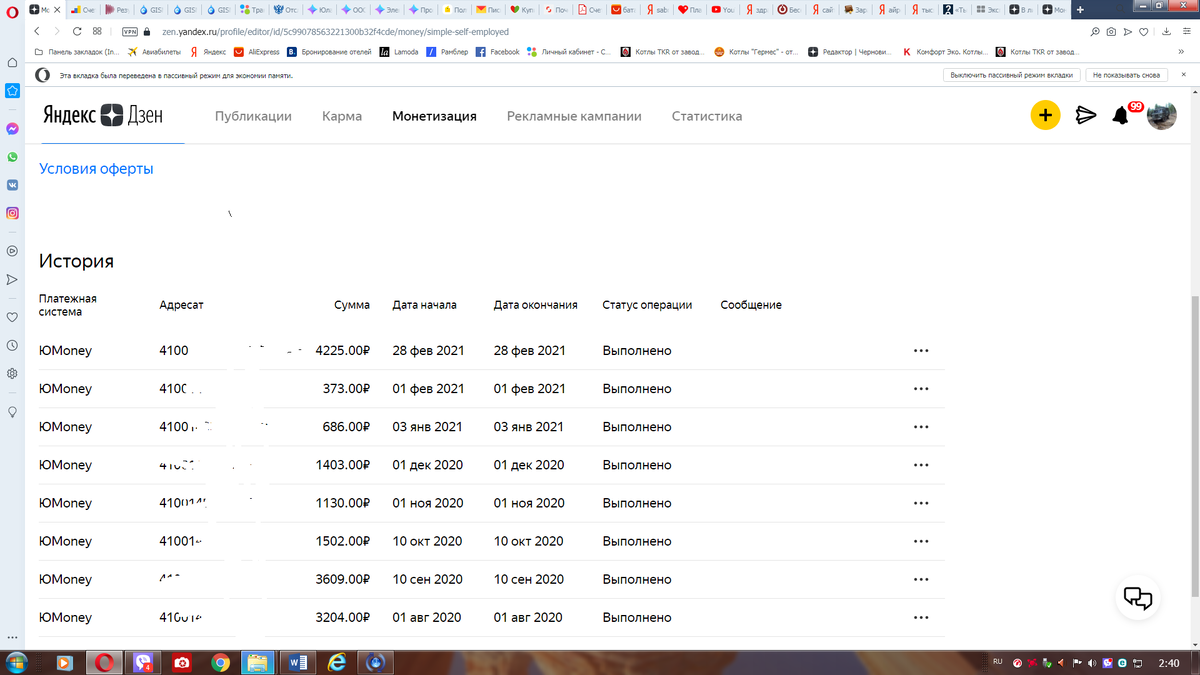Open Авиабилеты bookmark
Image resolution: width=1200 pixels, height=675 pixels.
(x=154, y=52)
